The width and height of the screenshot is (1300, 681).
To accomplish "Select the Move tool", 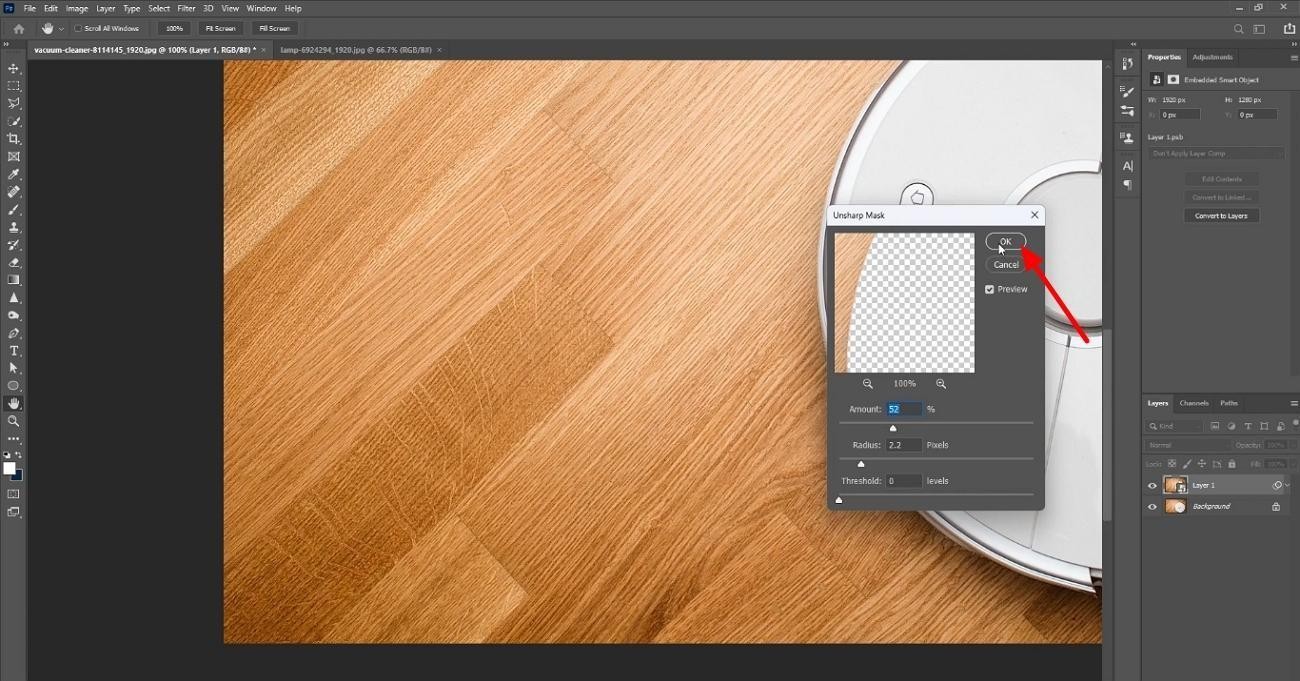I will pyautogui.click(x=14, y=68).
